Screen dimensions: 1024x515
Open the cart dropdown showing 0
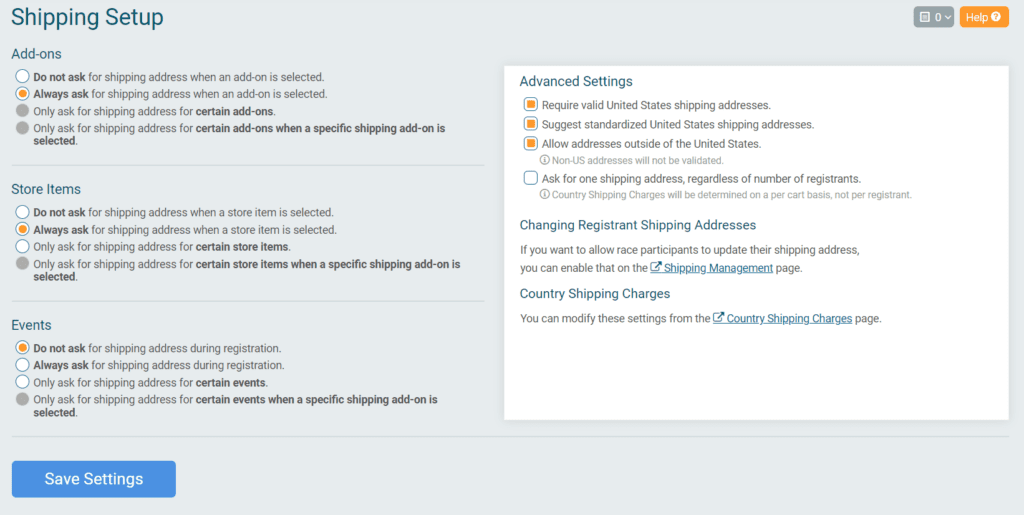[934, 18]
